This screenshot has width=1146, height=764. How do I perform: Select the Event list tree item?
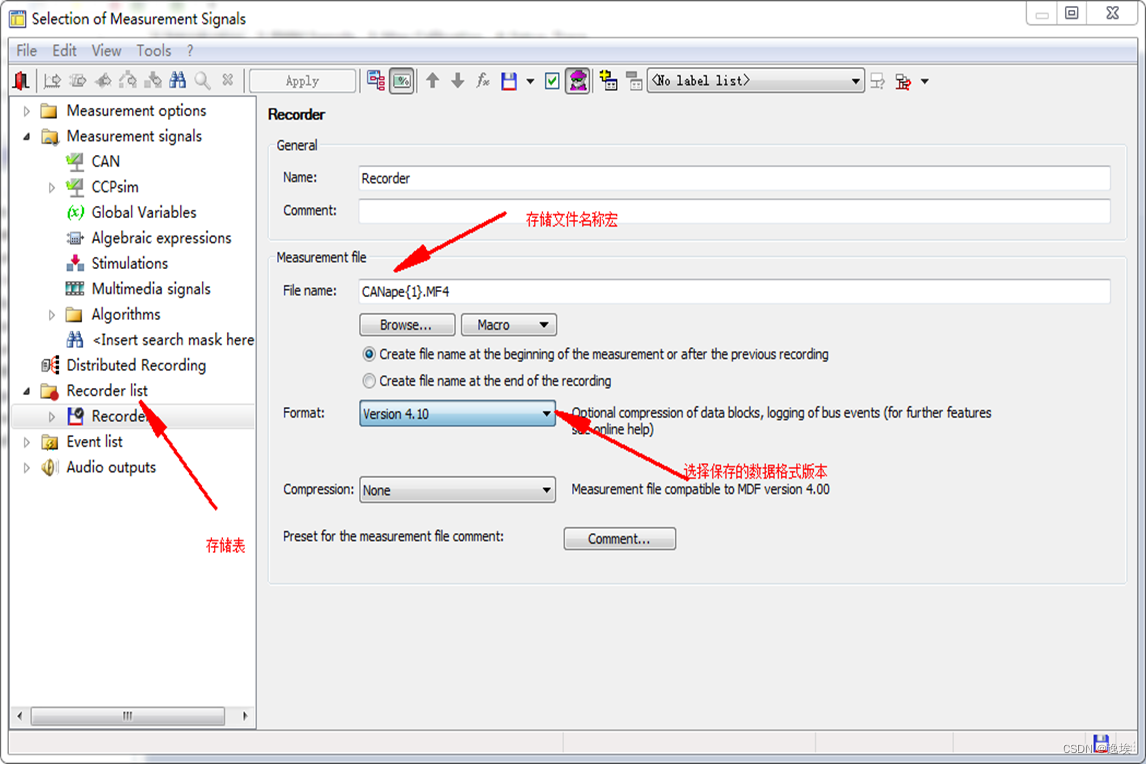tap(94, 442)
